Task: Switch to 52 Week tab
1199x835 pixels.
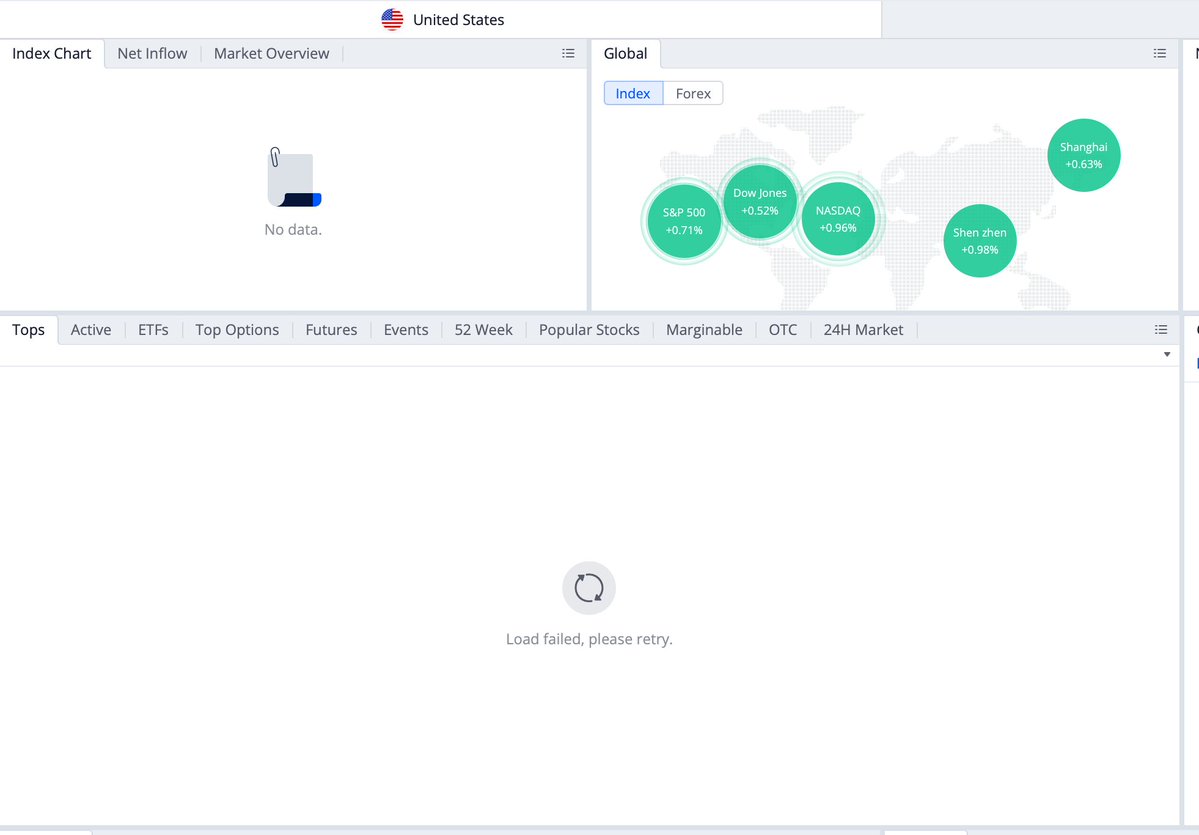Action: [x=483, y=330]
